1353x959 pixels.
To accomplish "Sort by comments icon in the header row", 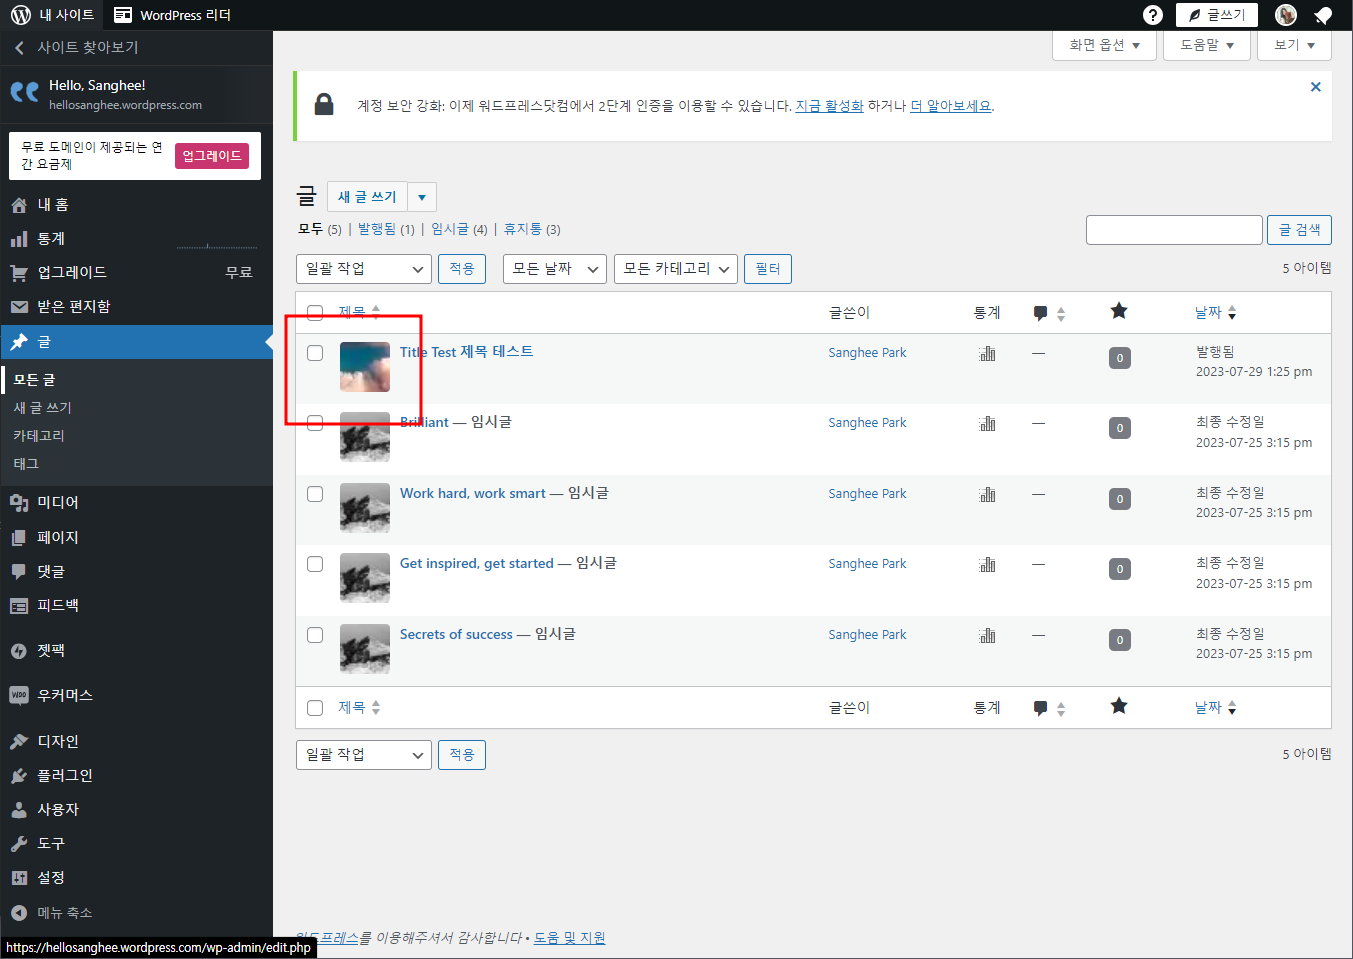I will coord(1048,313).
